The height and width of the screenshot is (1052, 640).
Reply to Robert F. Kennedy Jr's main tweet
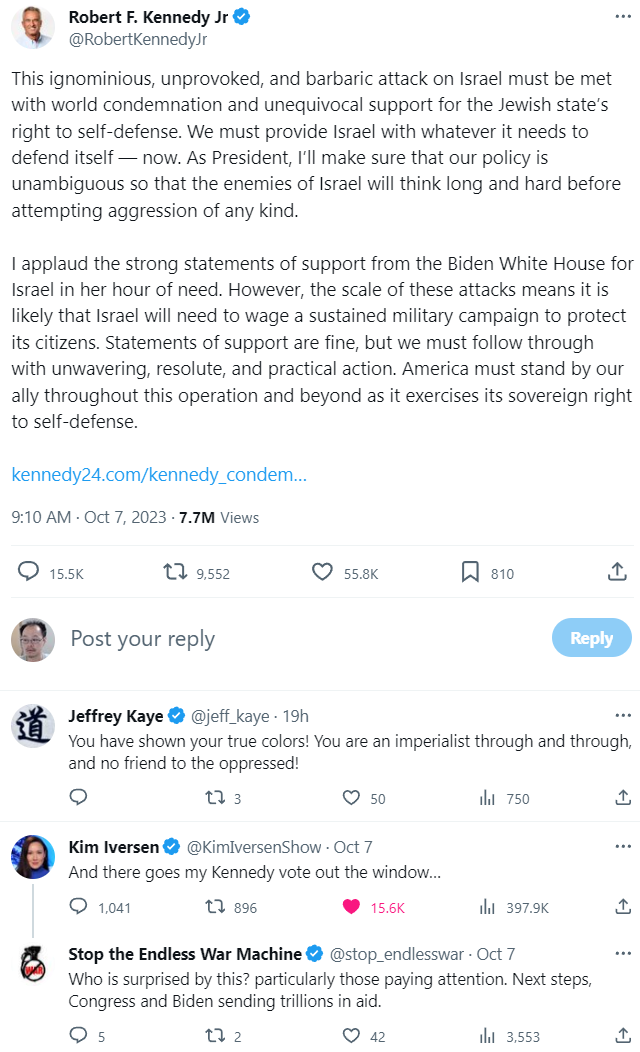coord(30,572)
